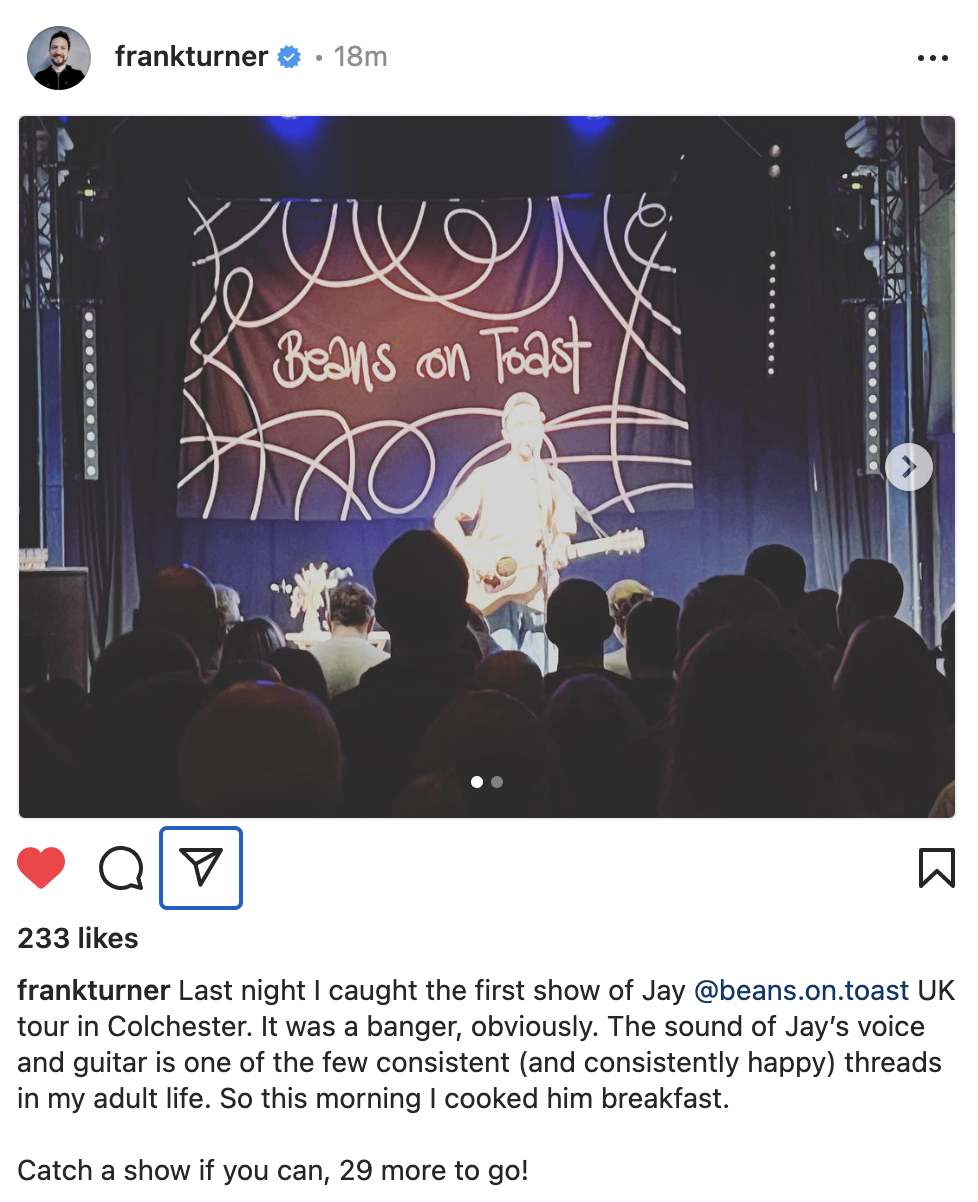This screenshot has width=978, height=1202.
Task: Open the three-dot more options menu
Action: [x=932, y=59]
